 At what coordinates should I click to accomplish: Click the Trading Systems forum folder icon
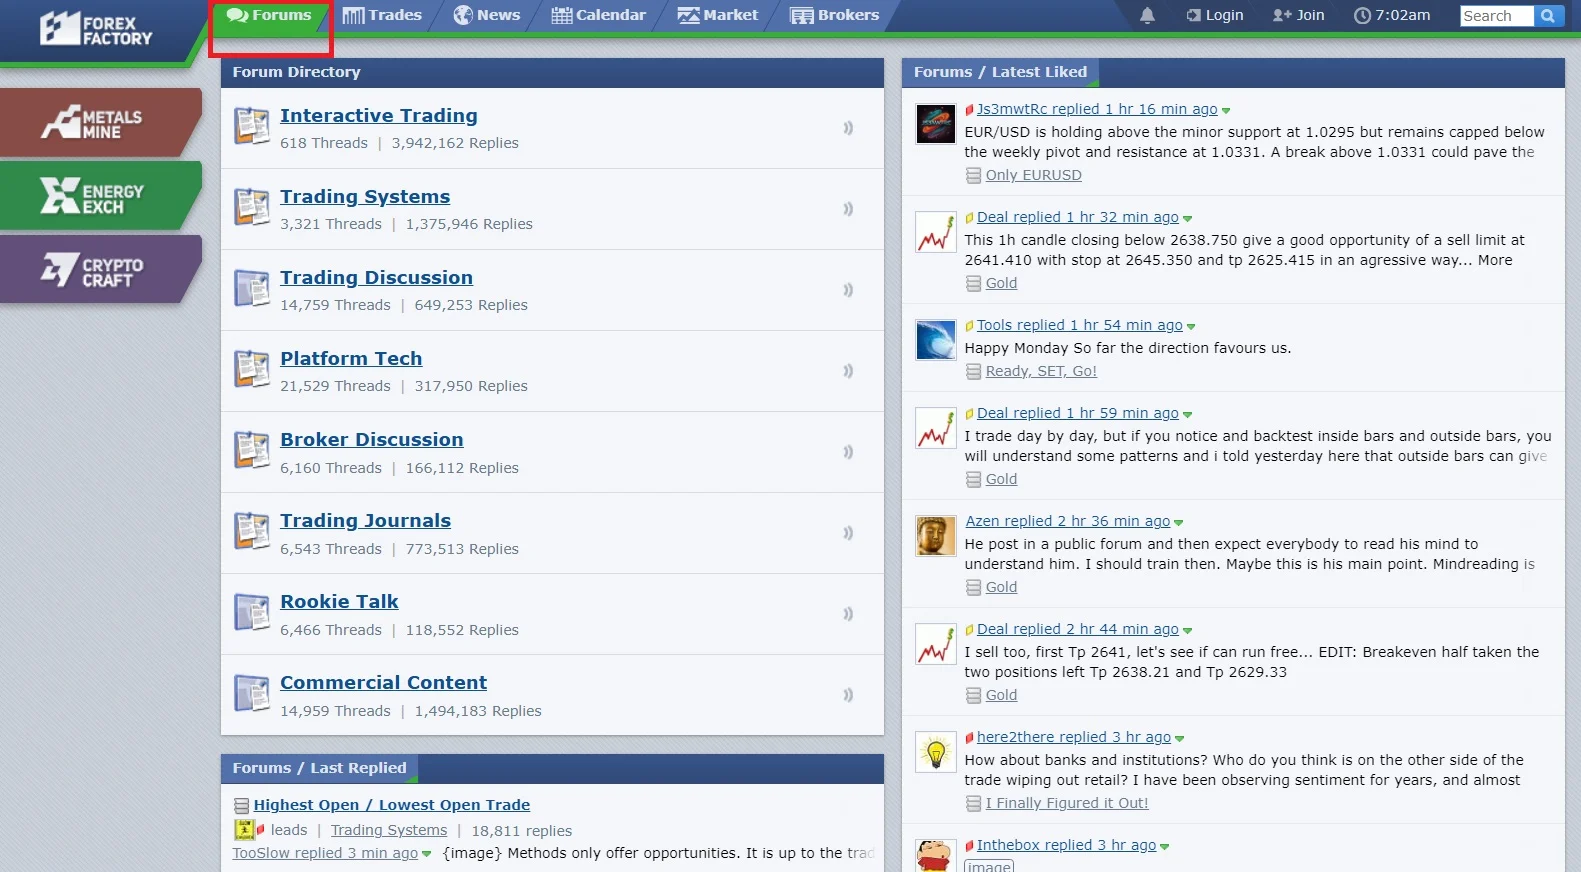(x=252, y=207)
